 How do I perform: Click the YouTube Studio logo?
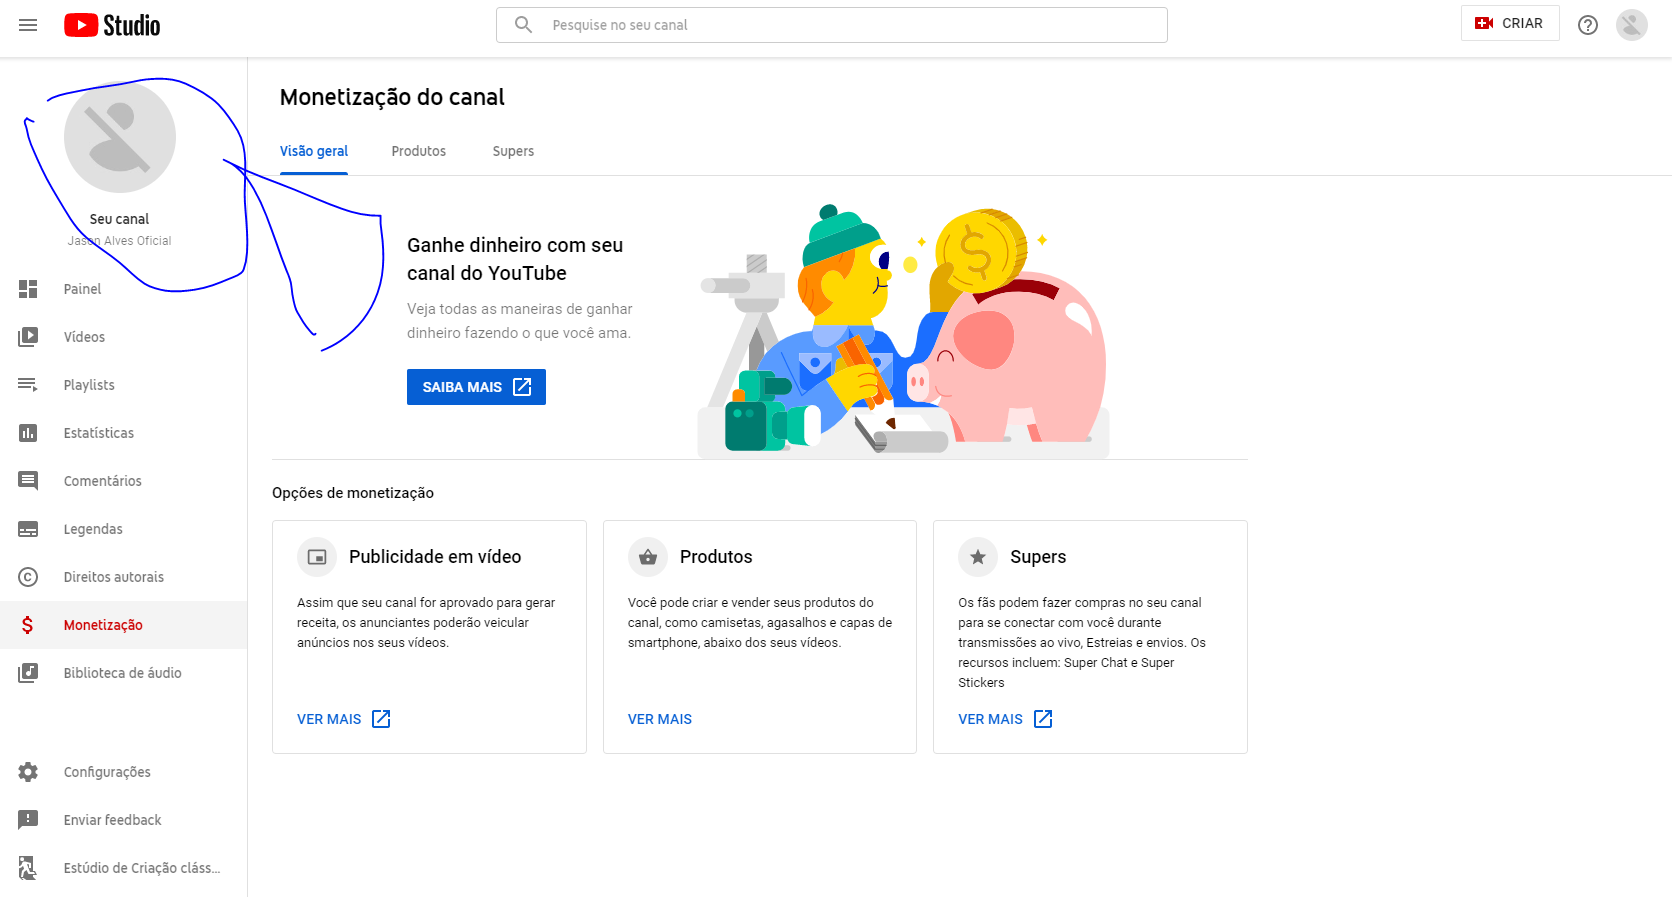(x=112, y=25)
